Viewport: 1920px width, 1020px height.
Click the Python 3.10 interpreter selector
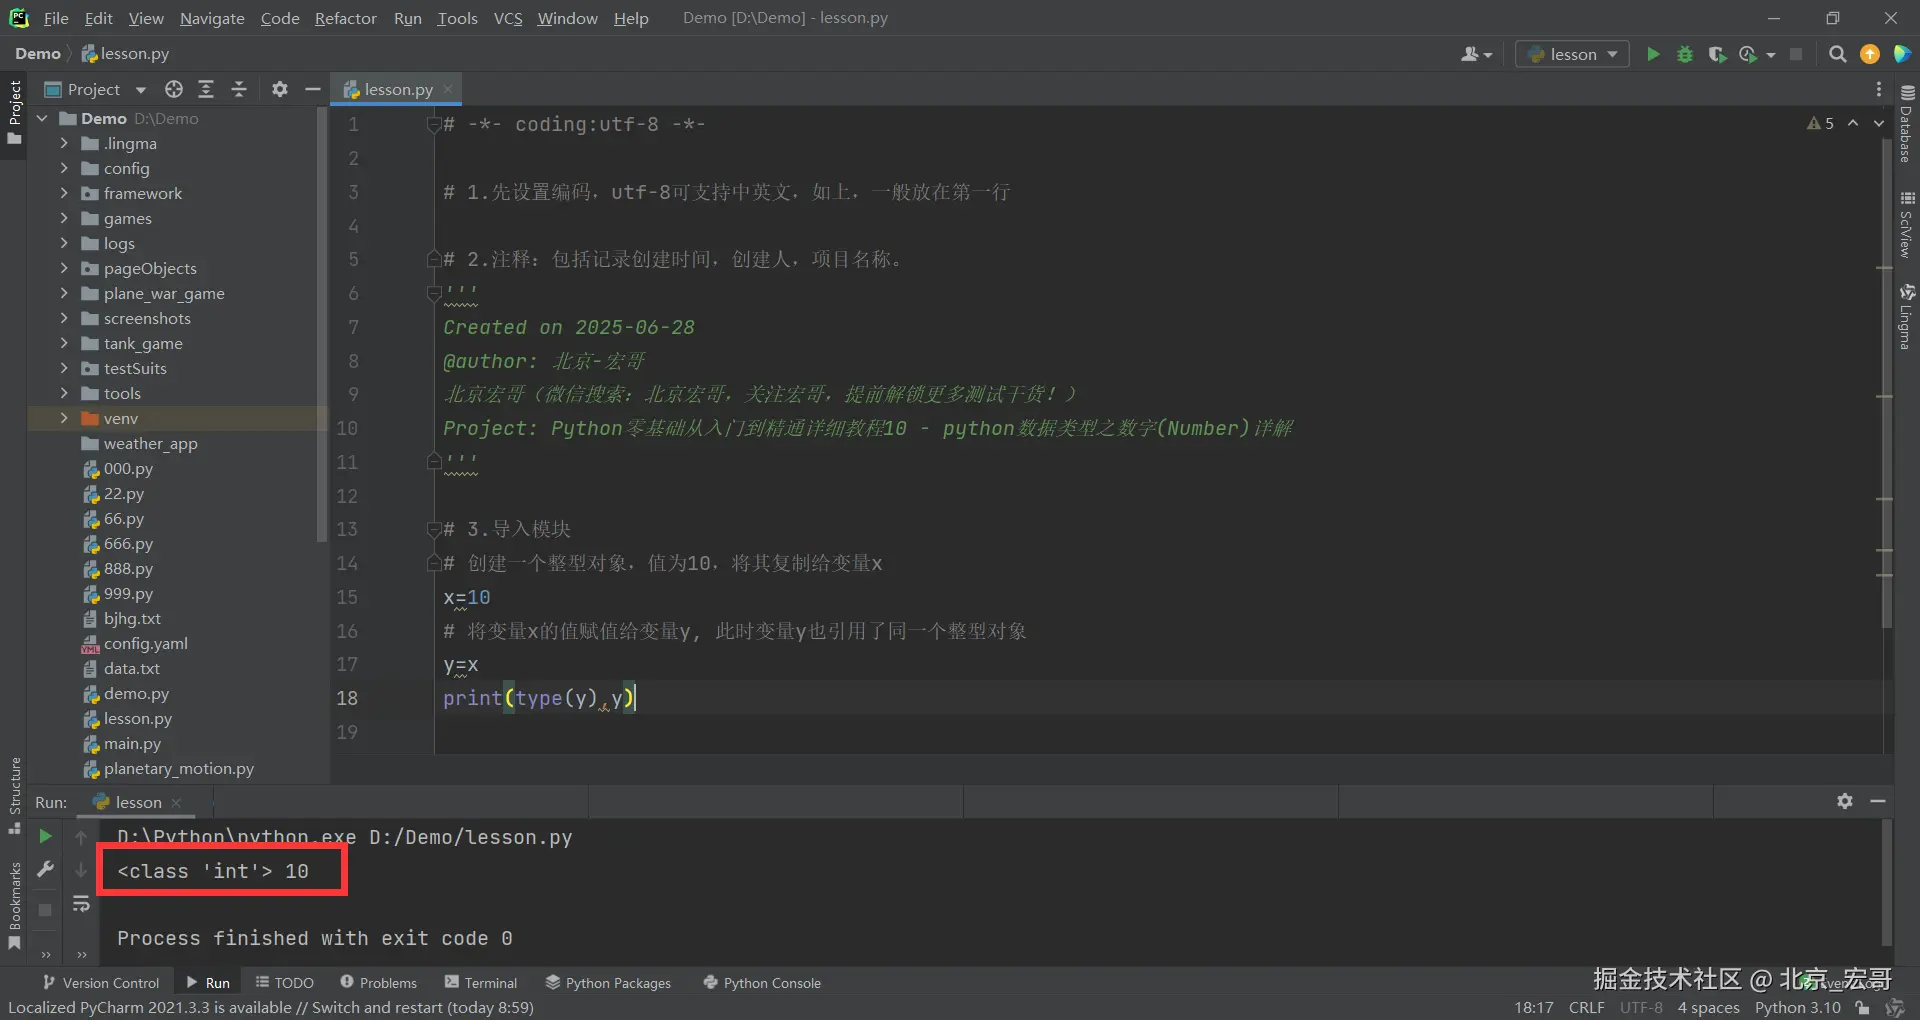(1797, 1007)
